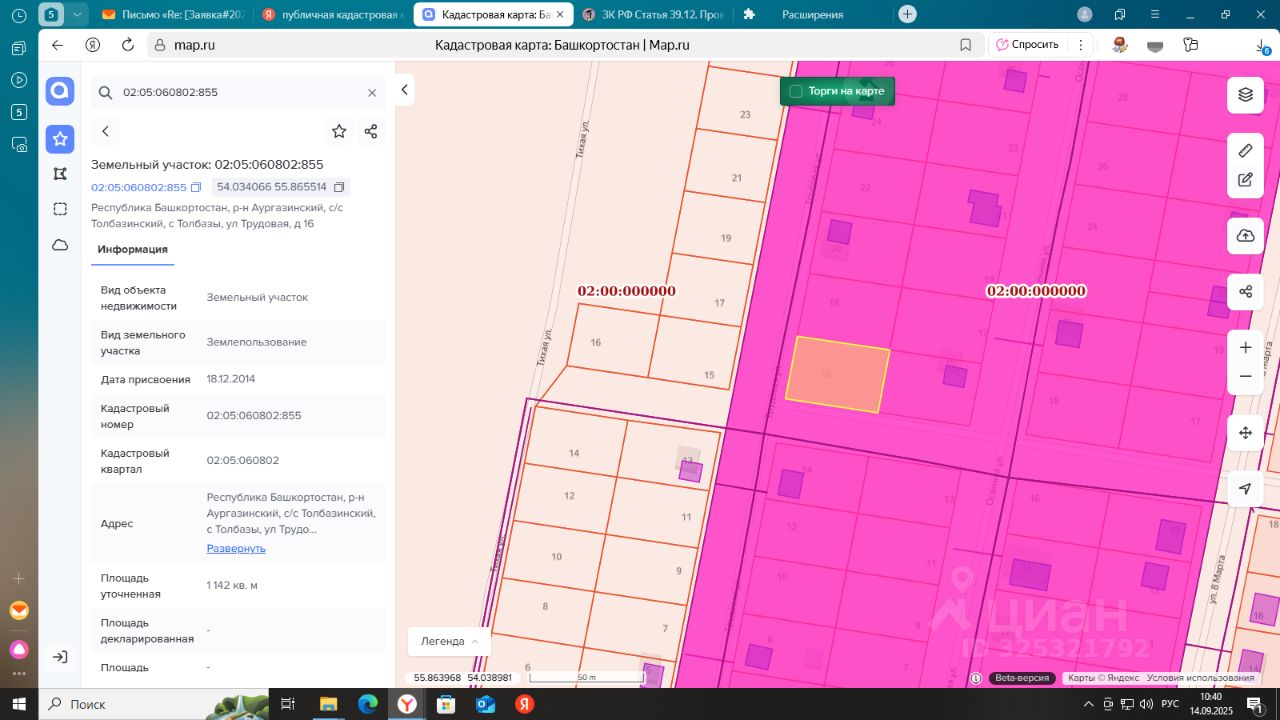Select the ruler measurement tool
Screen dimensions: 1280x720
[x=1245, y=151]
